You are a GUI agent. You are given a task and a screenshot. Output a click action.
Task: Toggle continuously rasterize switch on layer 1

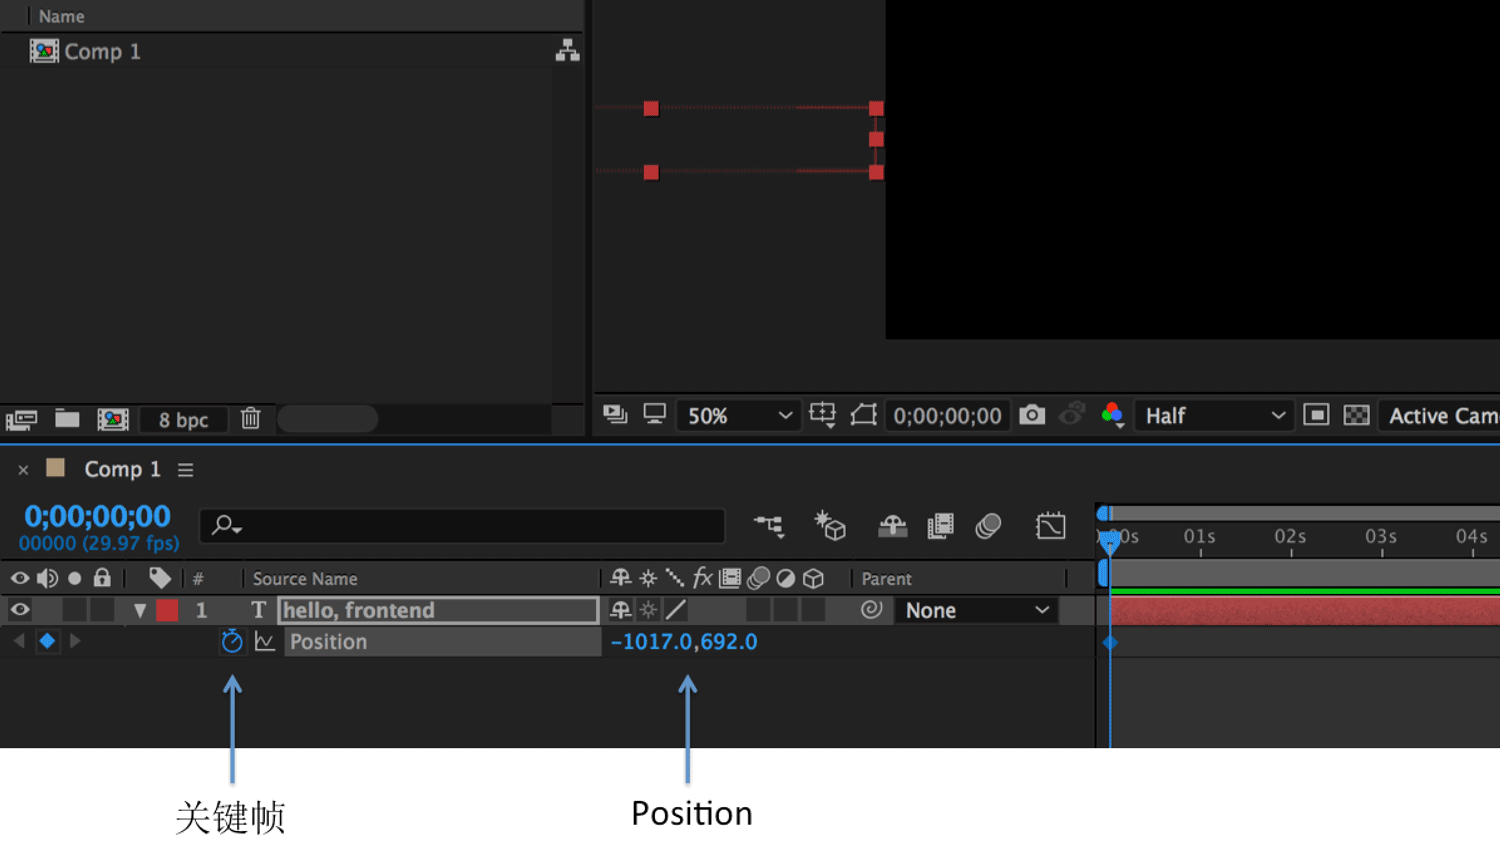[648, 609]
